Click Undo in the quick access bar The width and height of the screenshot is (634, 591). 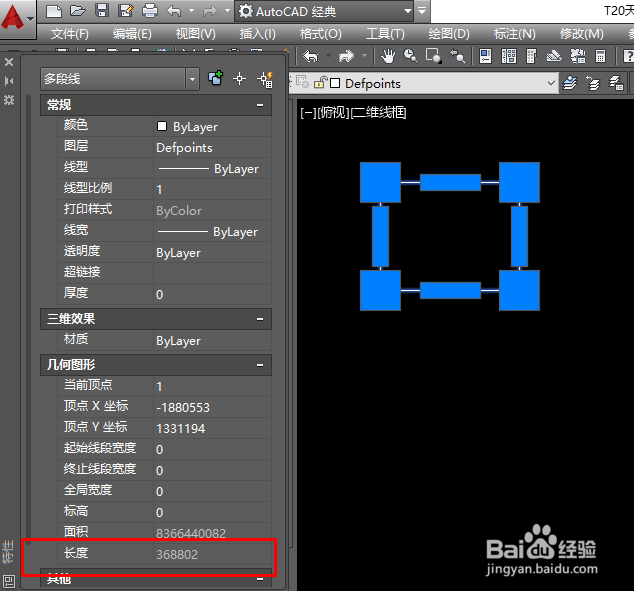click(174, 11)
